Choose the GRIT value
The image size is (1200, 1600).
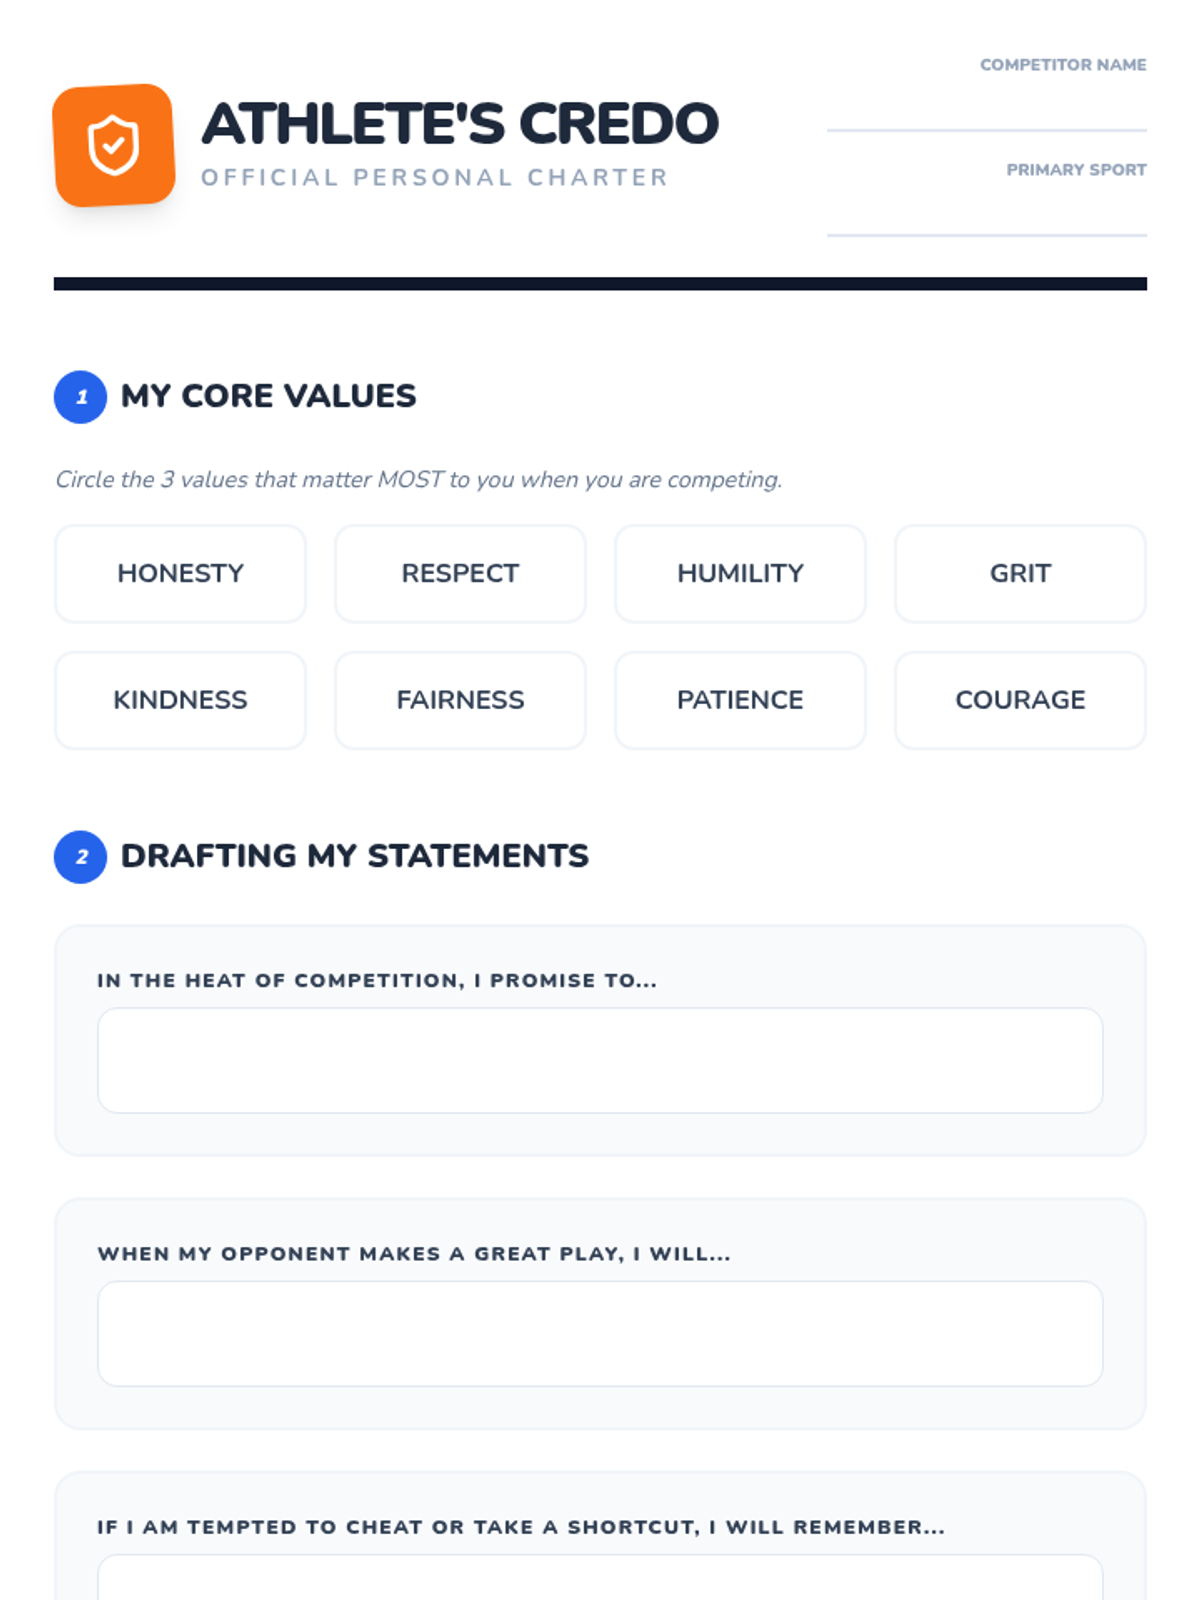point(1020,574)
